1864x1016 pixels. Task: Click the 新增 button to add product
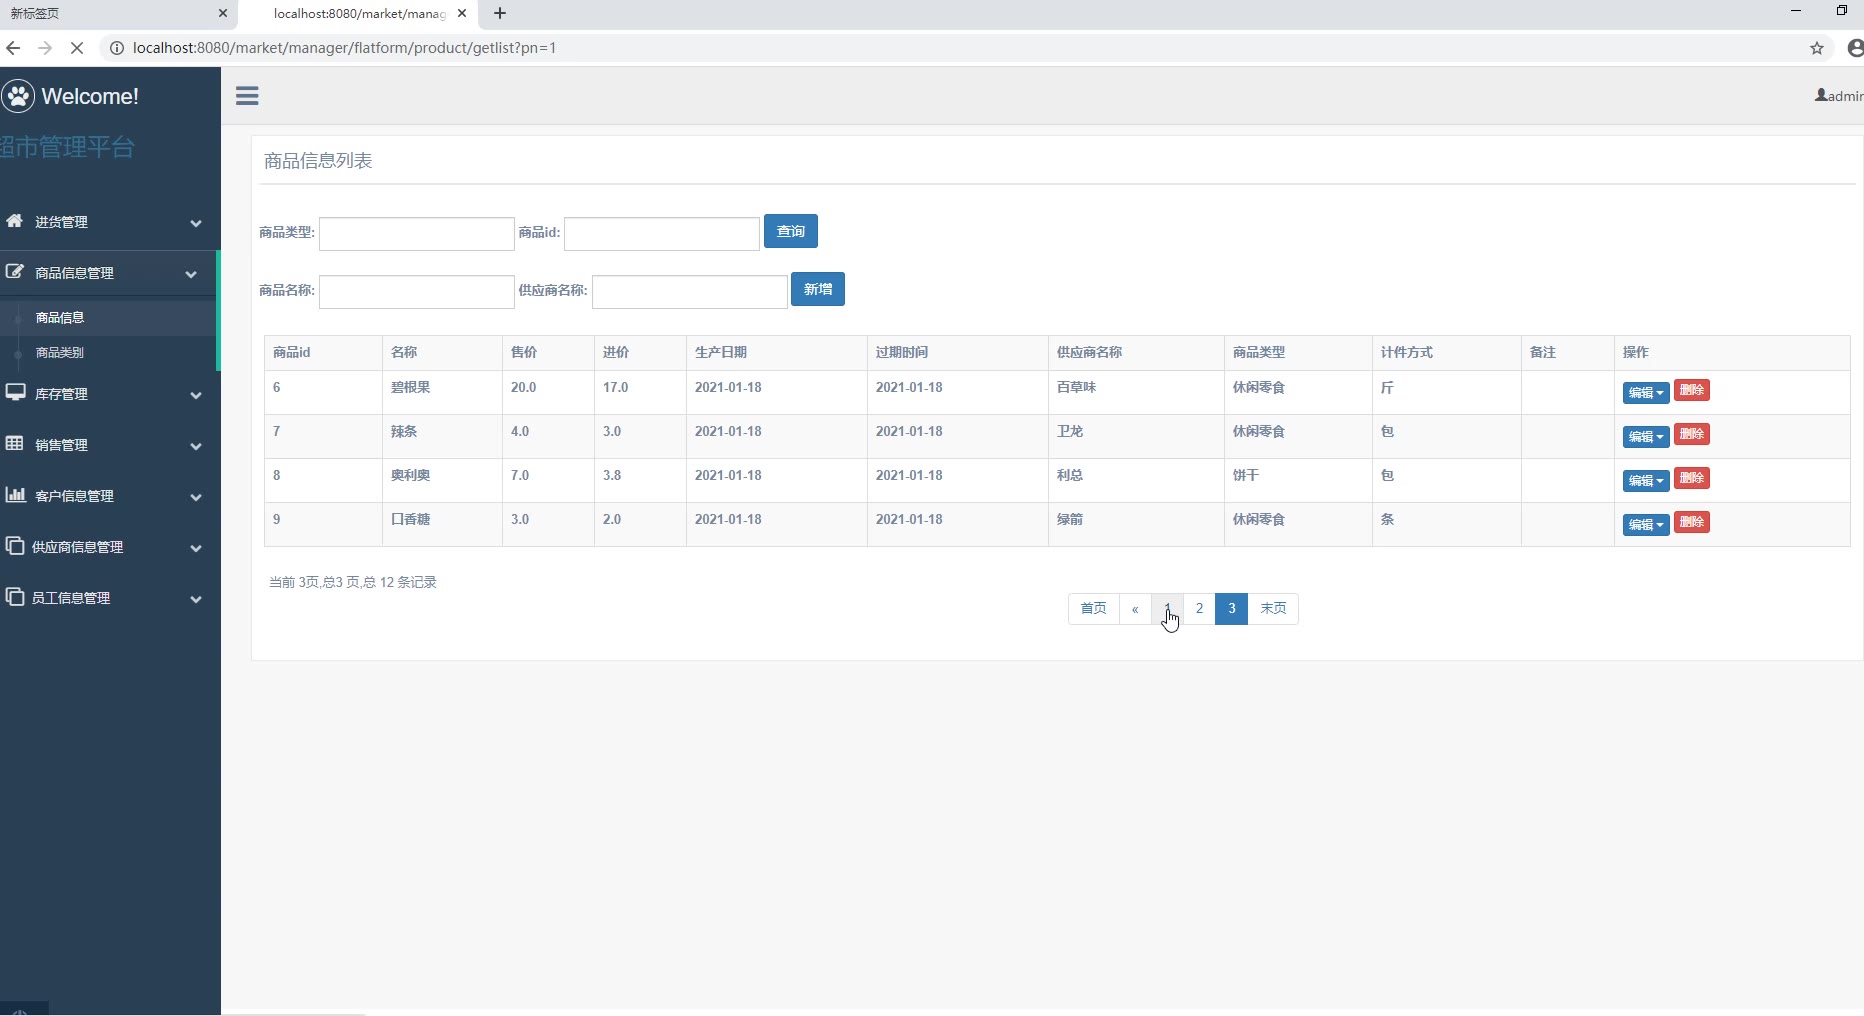pyautogui.click(x=817, y=289)
